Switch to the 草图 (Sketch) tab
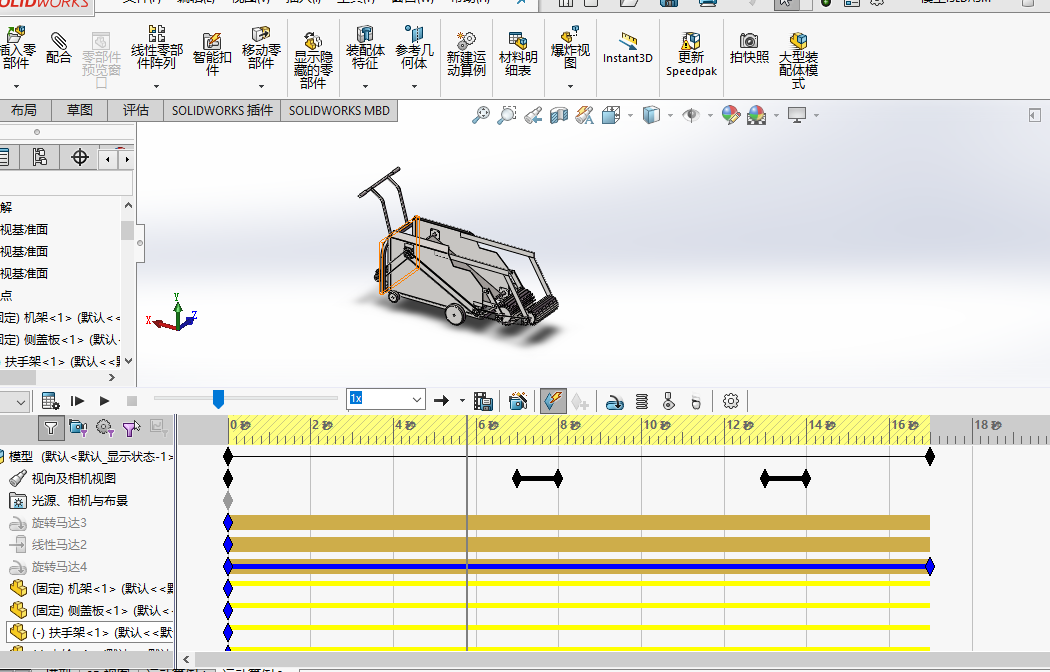 (80, 110)
